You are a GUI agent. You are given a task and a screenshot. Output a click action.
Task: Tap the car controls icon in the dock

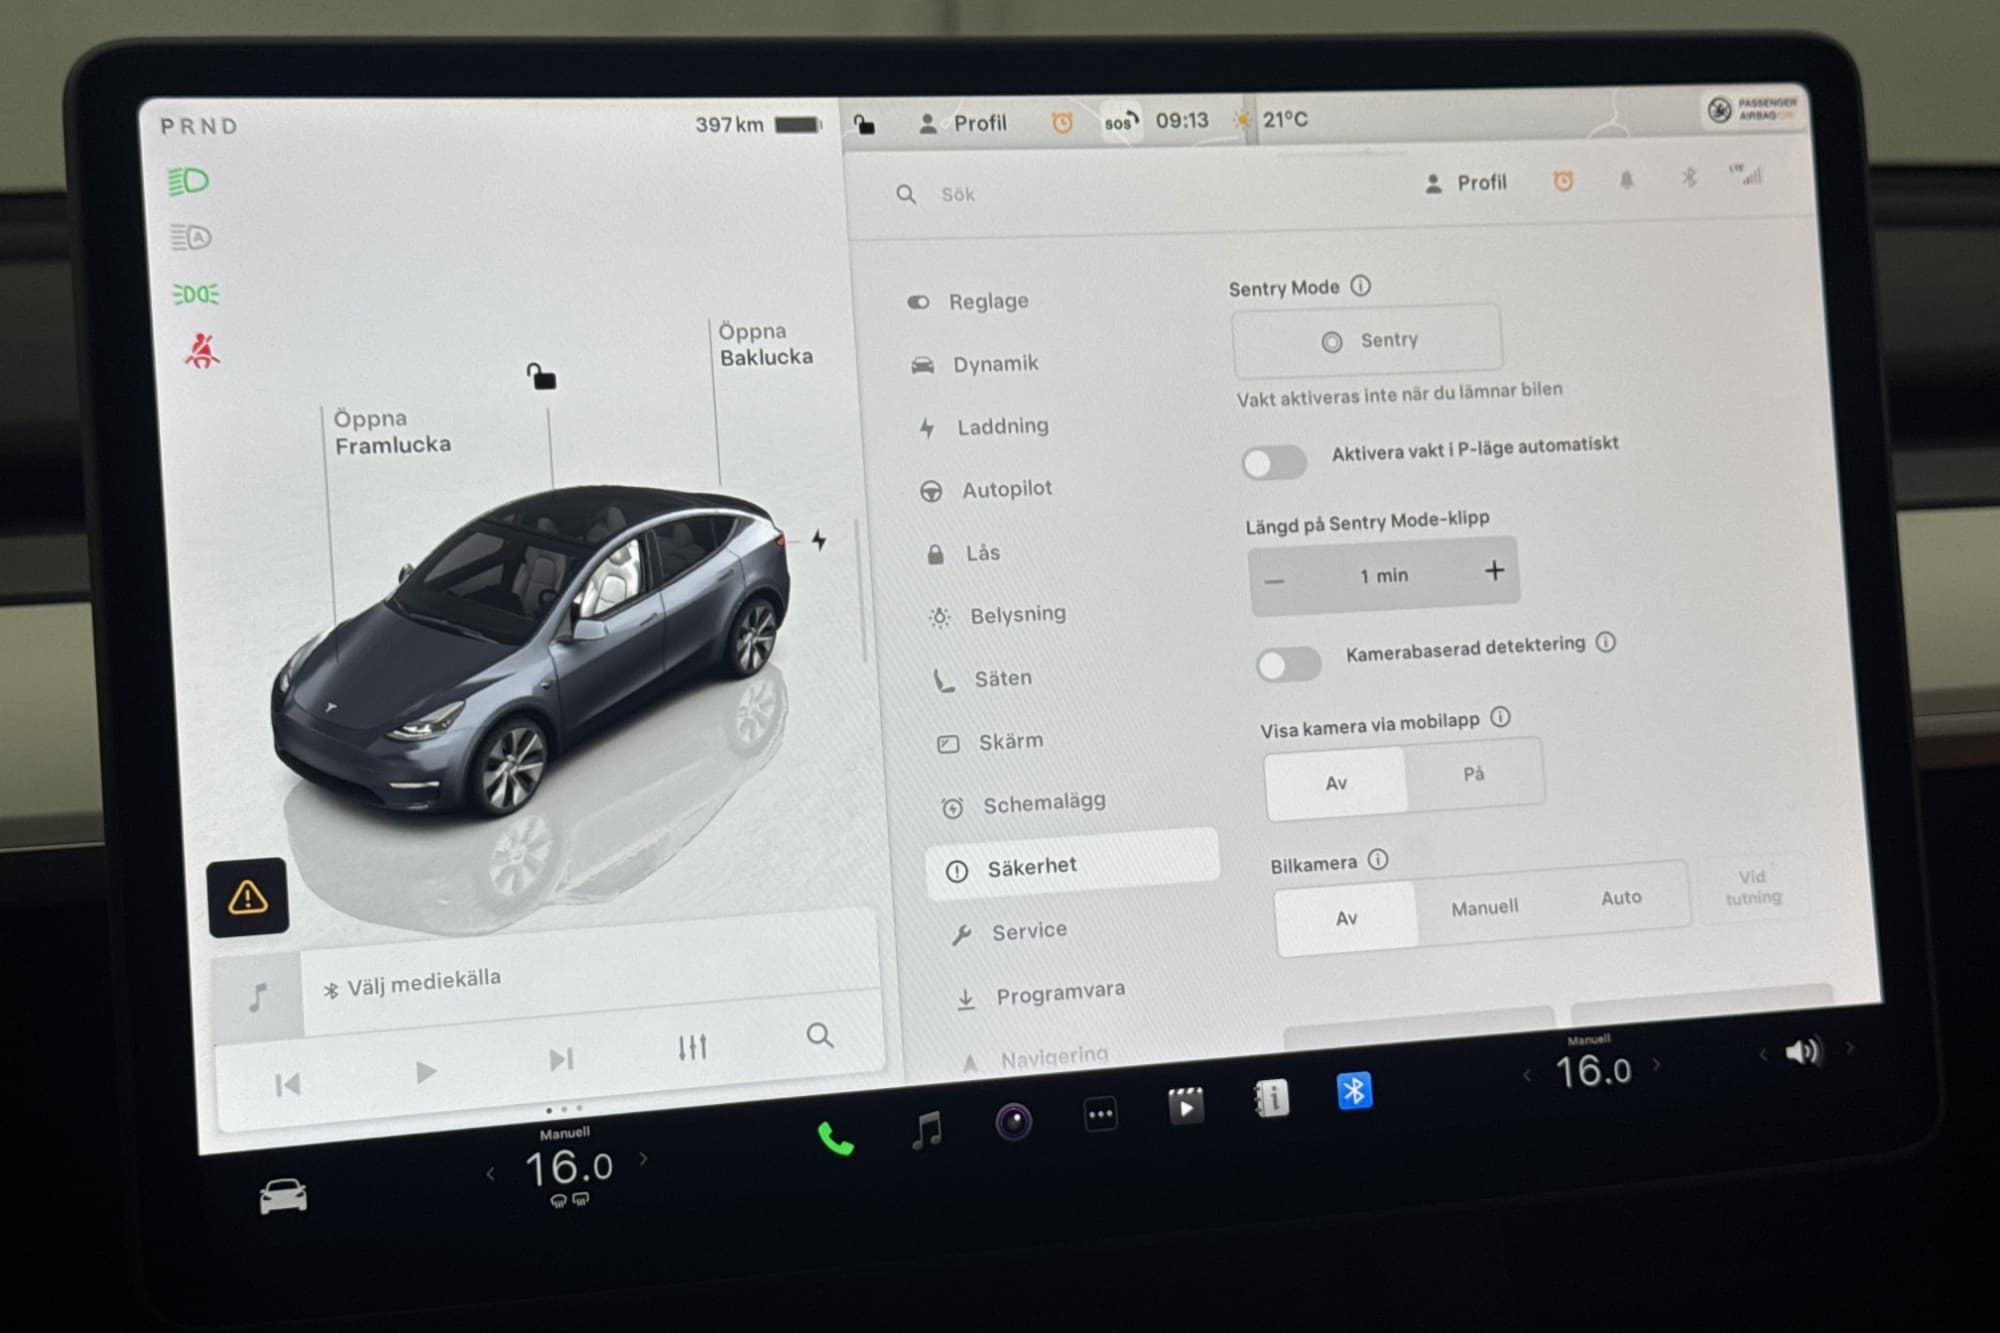(283, 1196)
